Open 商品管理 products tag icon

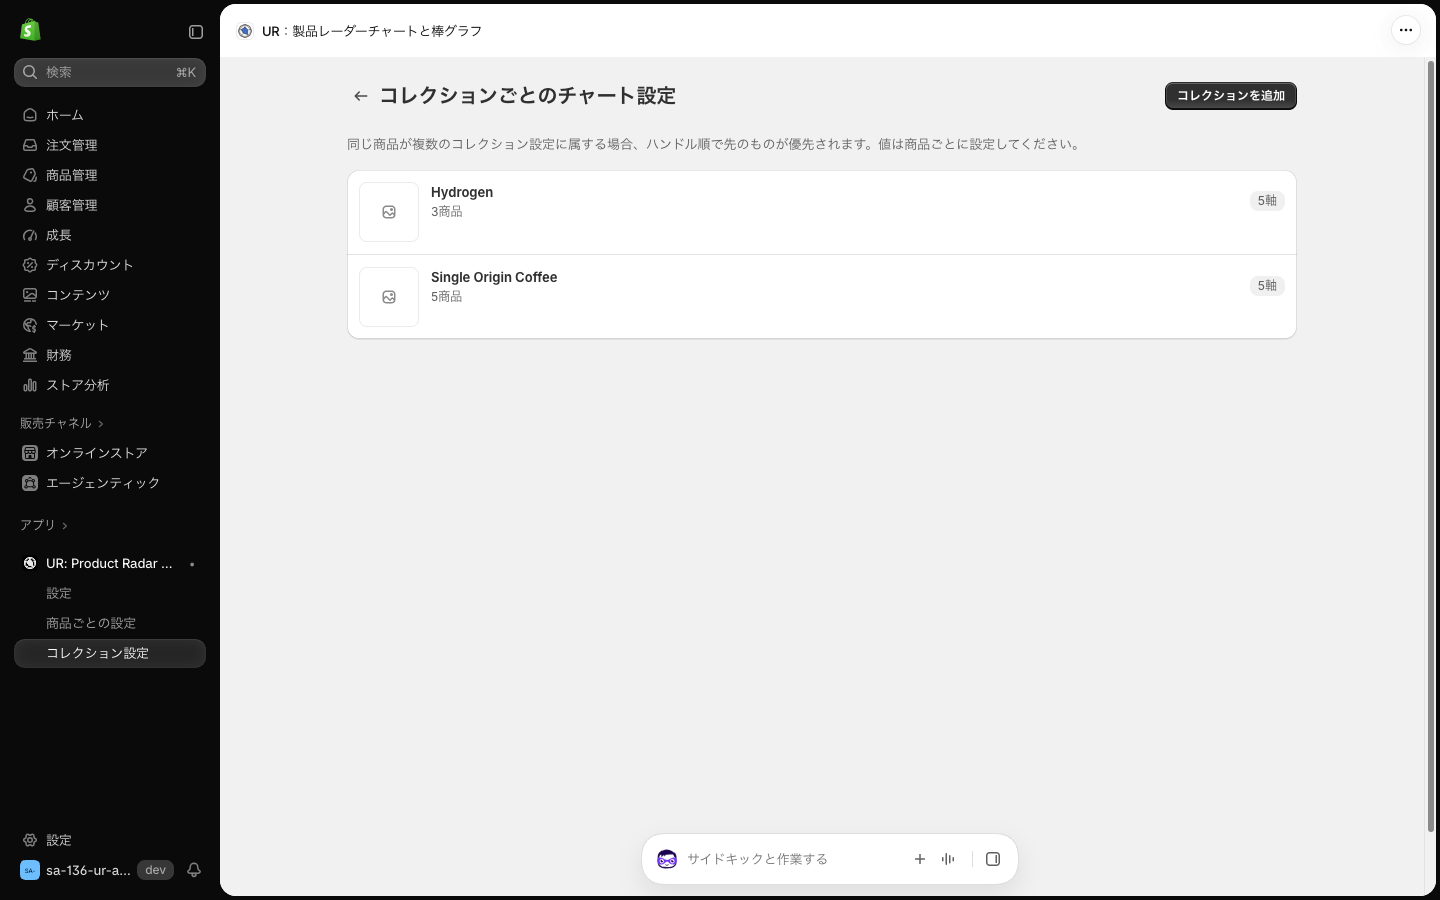tap(30, 175)
